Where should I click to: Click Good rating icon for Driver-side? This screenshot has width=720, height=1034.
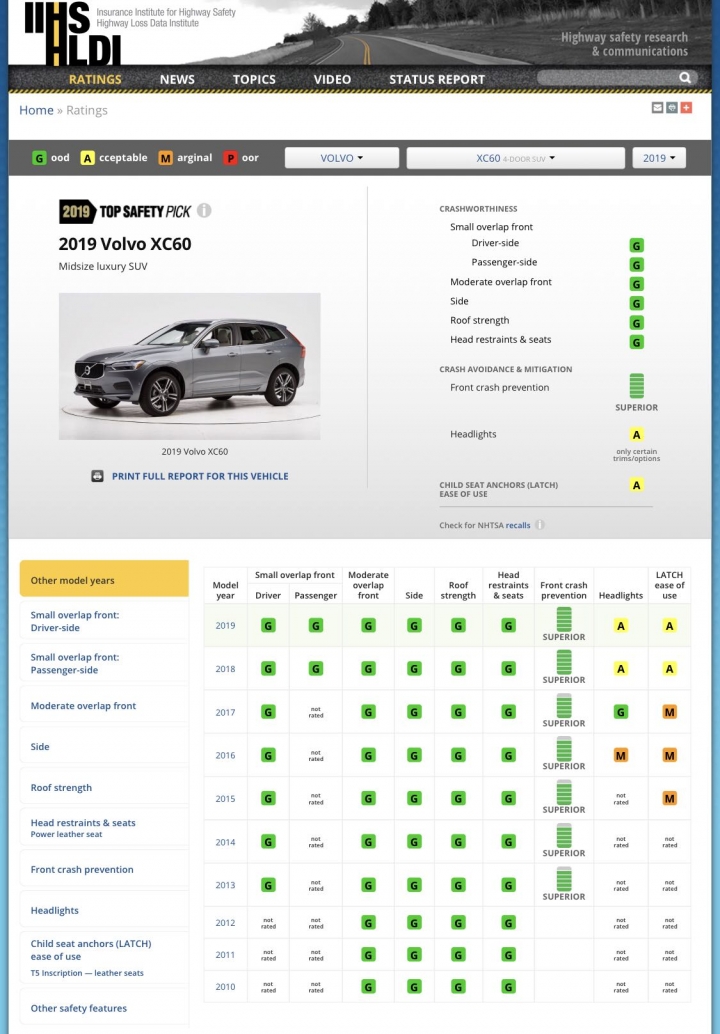point(636,245)
